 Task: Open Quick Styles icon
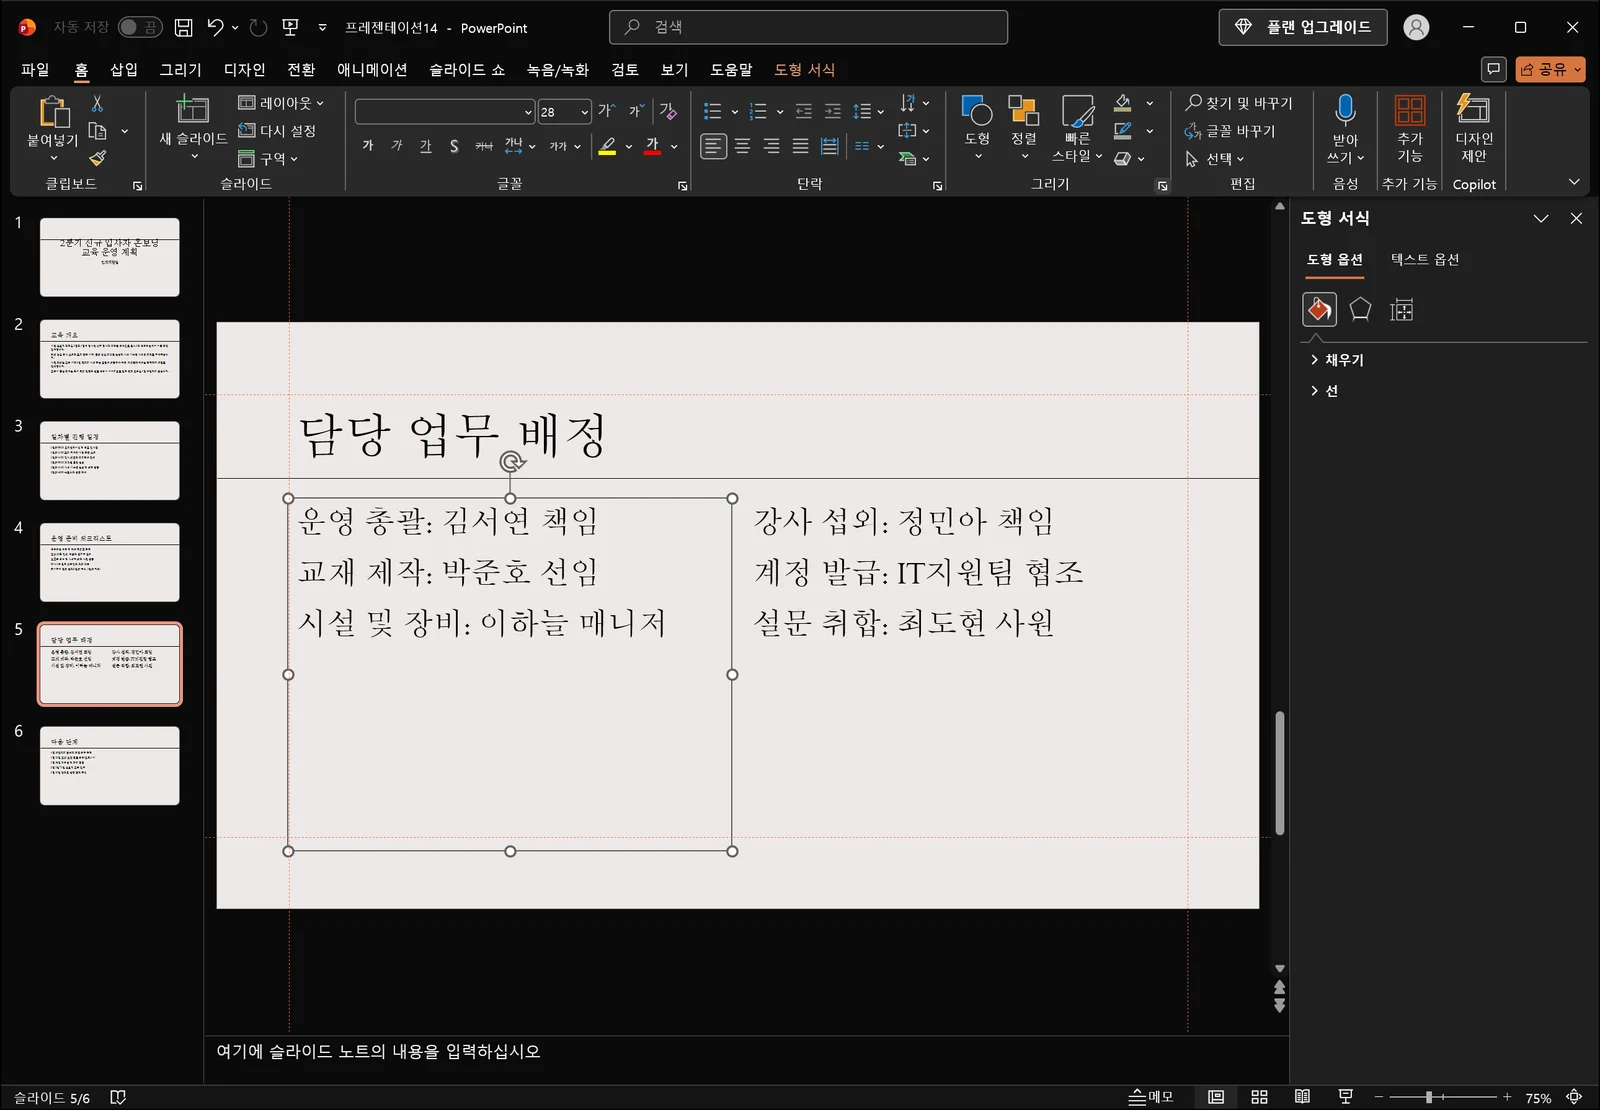(1077, 111)
